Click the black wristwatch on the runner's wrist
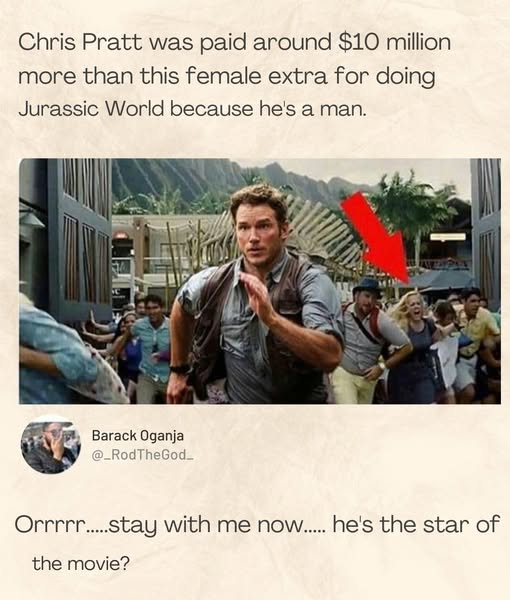This screenshot has height=600, width=510. (180, 369)
